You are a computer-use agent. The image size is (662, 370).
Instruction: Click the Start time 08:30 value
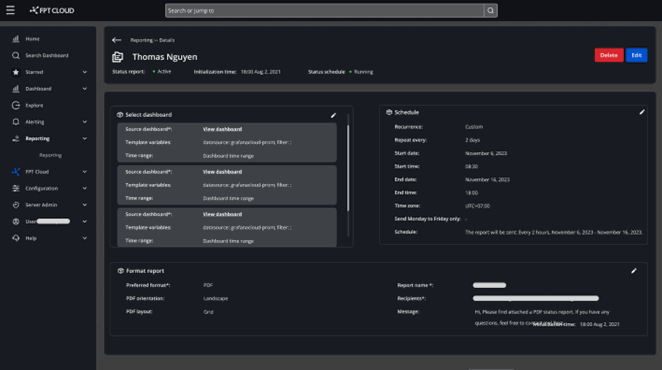tap(471, 166)
